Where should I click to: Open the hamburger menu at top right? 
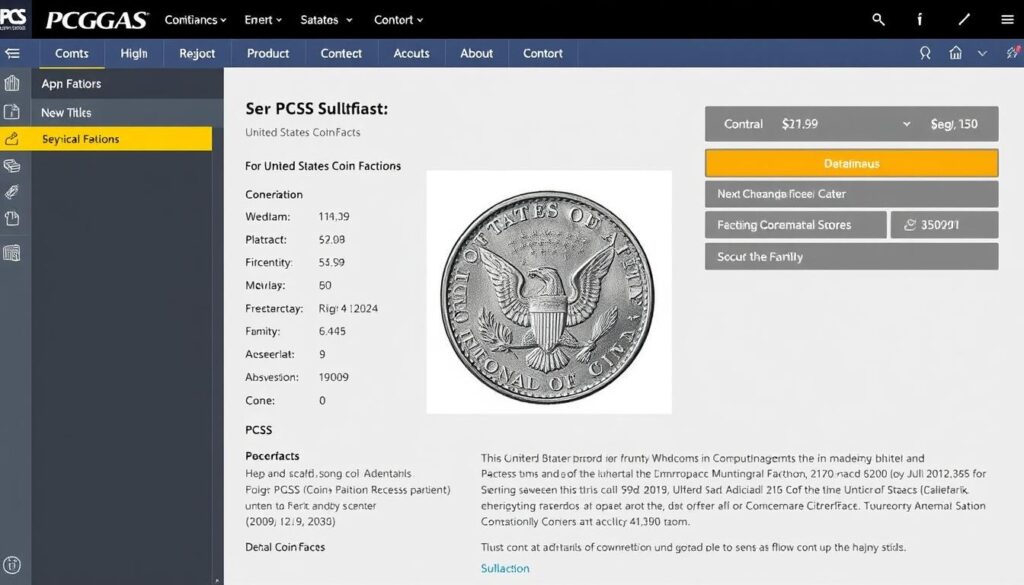pos(1006,19)
